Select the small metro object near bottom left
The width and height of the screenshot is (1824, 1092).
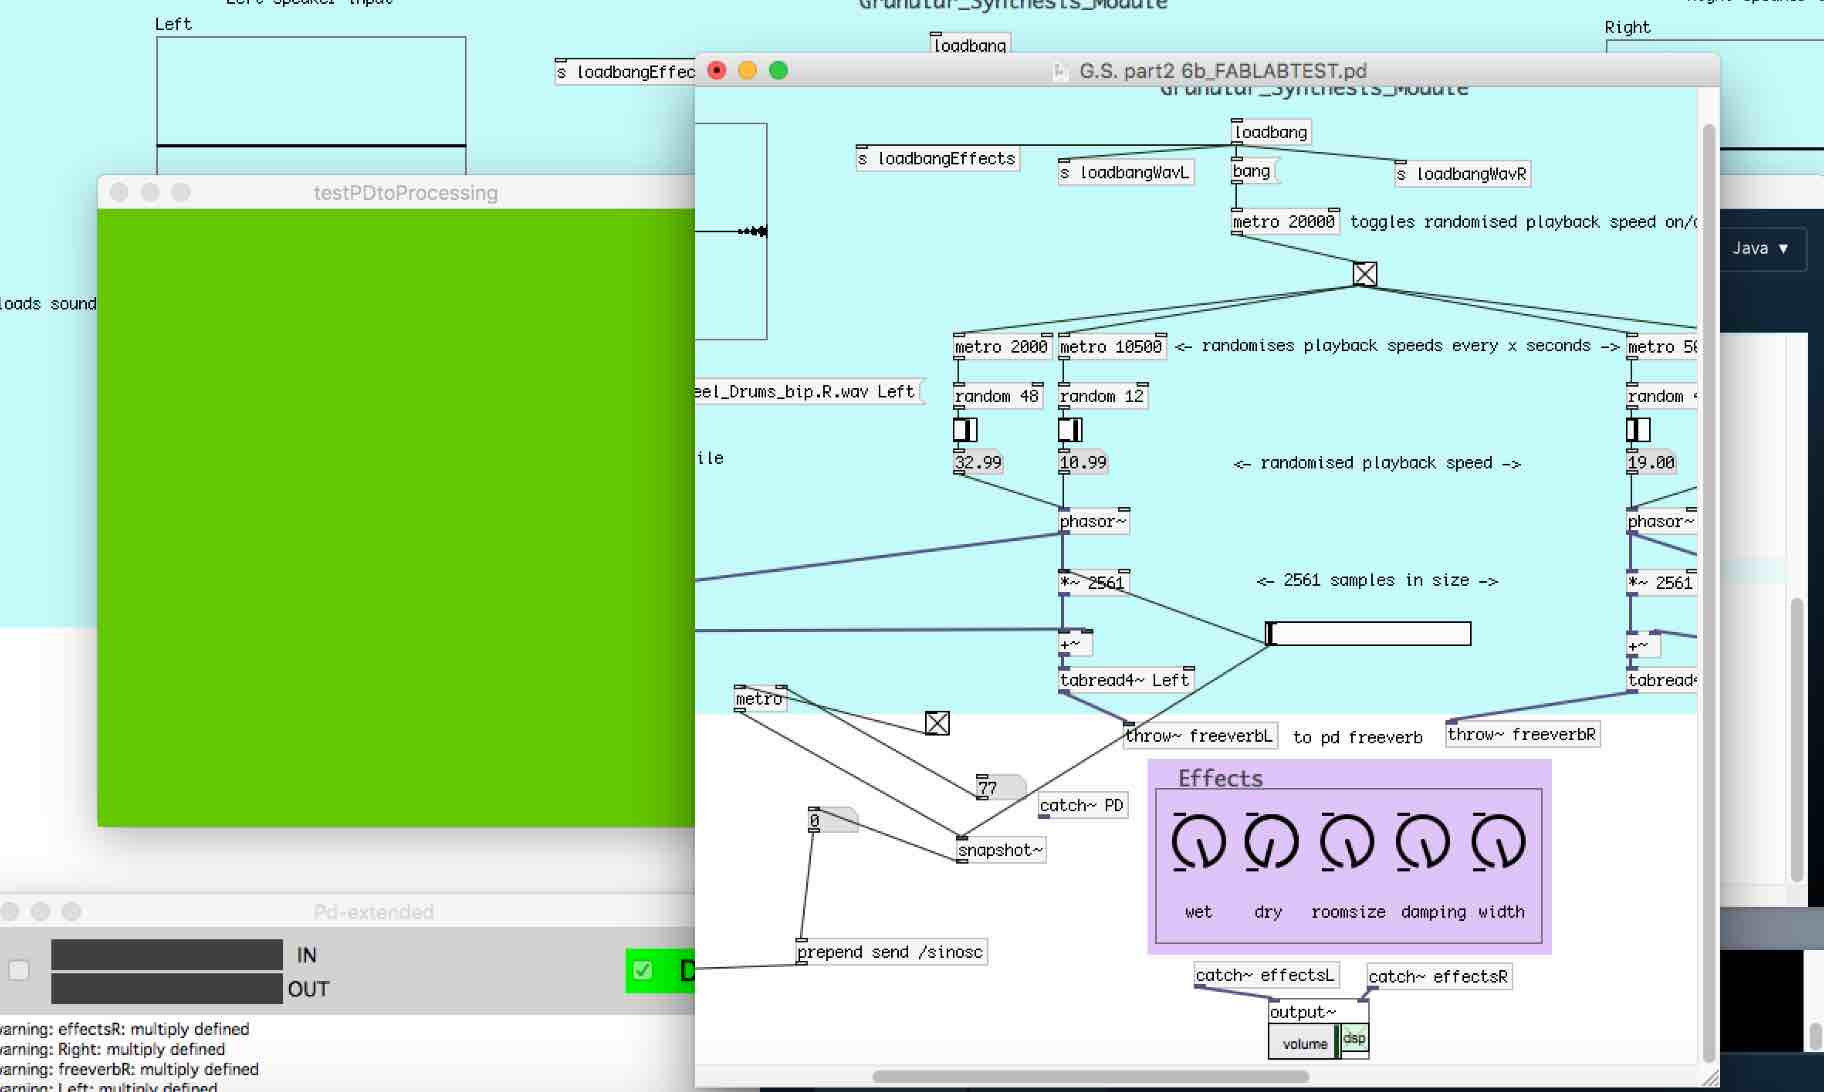click(760, 699)
